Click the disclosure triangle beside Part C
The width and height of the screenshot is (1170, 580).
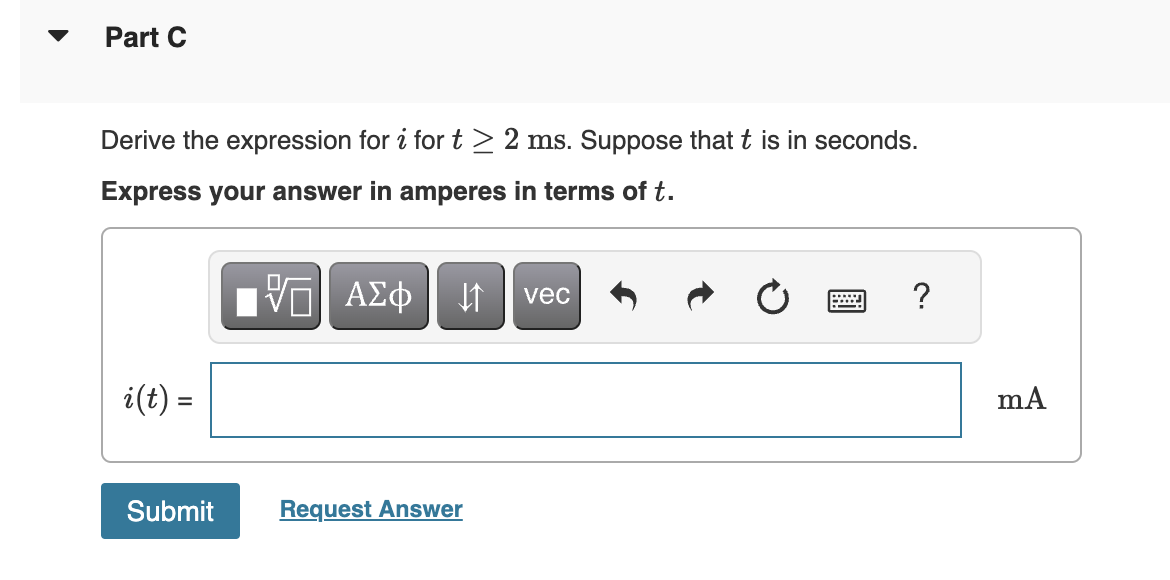58,35
